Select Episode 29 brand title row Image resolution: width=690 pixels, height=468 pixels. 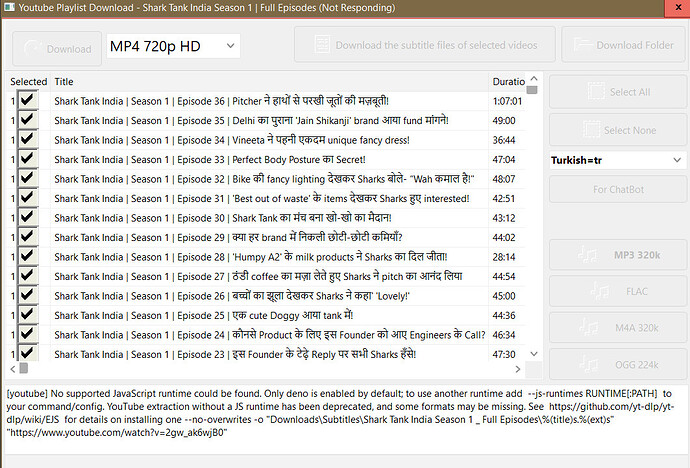tap(228, 238)
